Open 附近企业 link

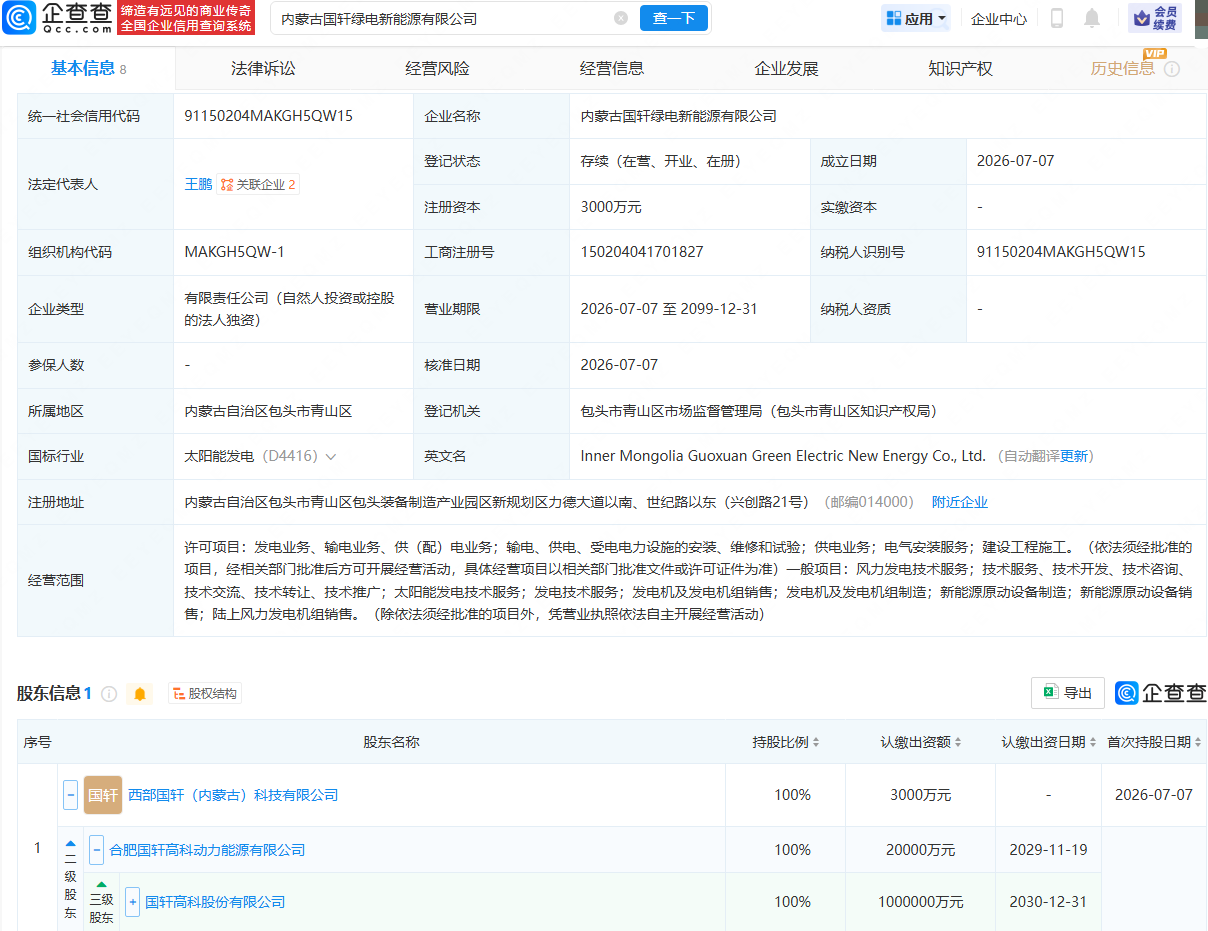960,502
